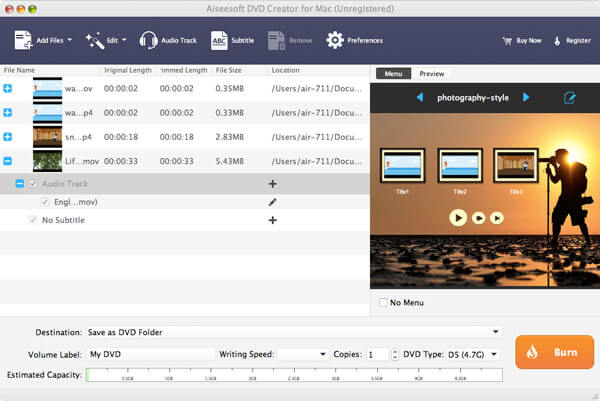This screenshot has height=401, width=600.
Task: Click the Location column header
Action: click(x=285, y=70)
